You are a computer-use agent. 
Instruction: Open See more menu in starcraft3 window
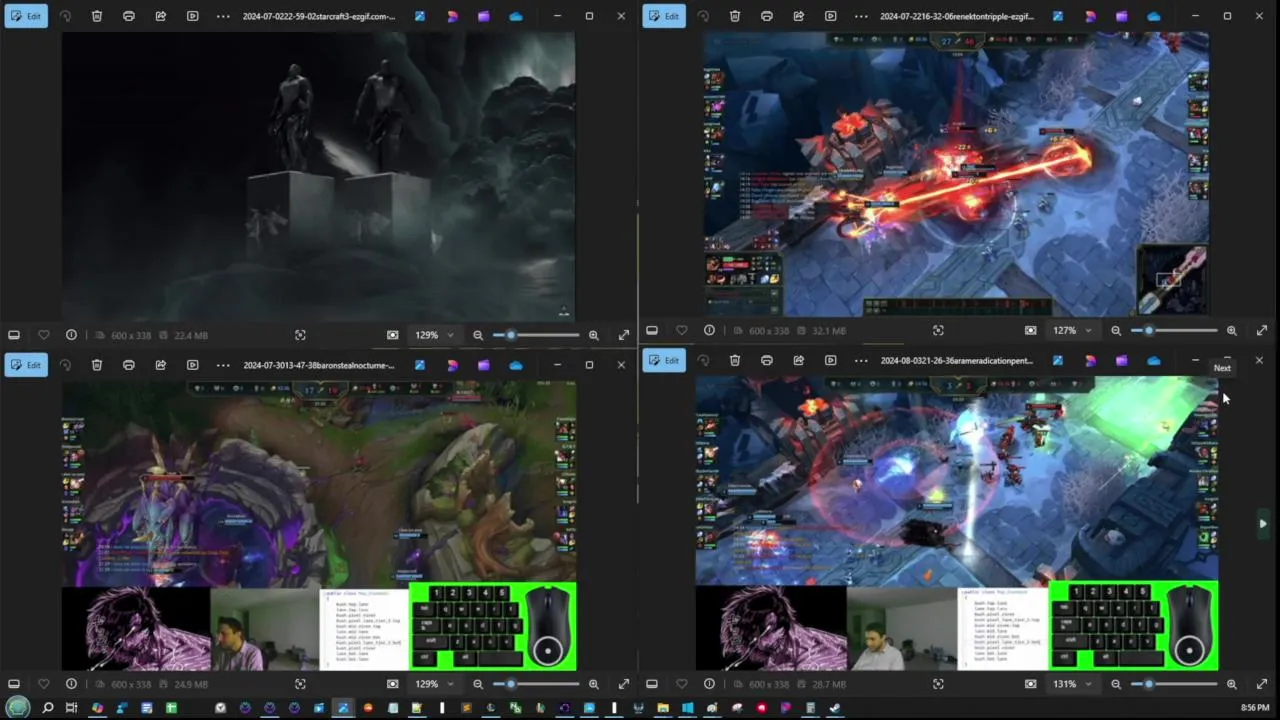click(223, 16)
